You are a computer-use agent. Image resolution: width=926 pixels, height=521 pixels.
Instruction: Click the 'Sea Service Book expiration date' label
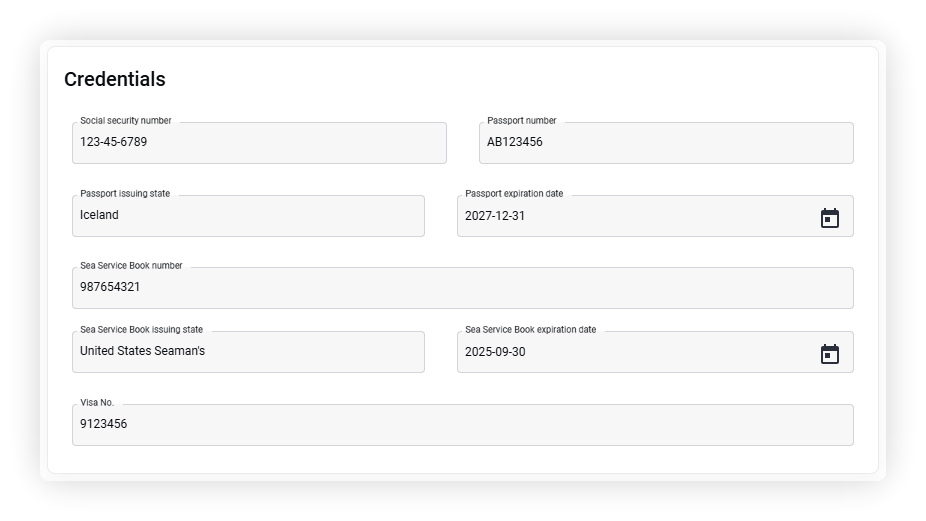530,330
